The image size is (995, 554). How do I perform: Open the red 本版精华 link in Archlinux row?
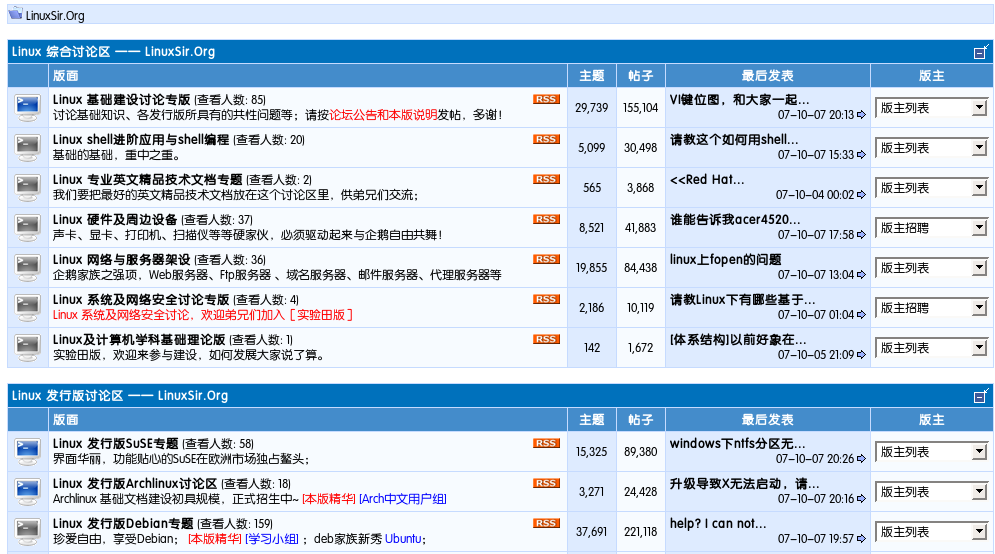click(329, 499)
